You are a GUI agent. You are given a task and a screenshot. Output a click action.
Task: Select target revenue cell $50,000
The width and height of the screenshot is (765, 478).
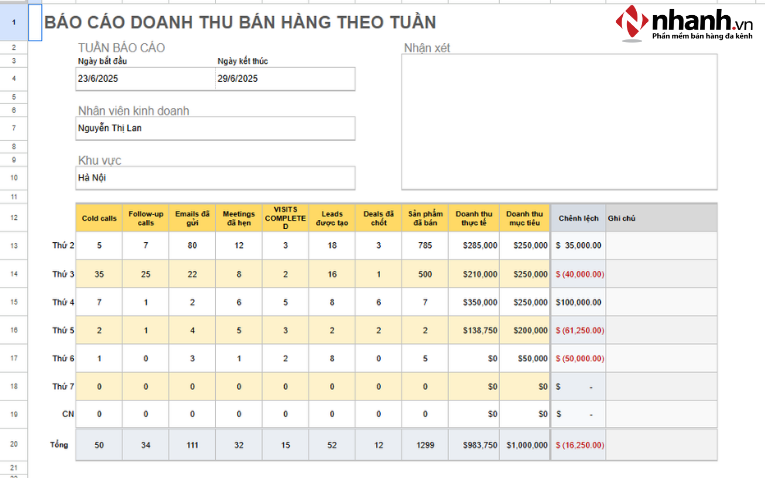[x=524, y=358]
